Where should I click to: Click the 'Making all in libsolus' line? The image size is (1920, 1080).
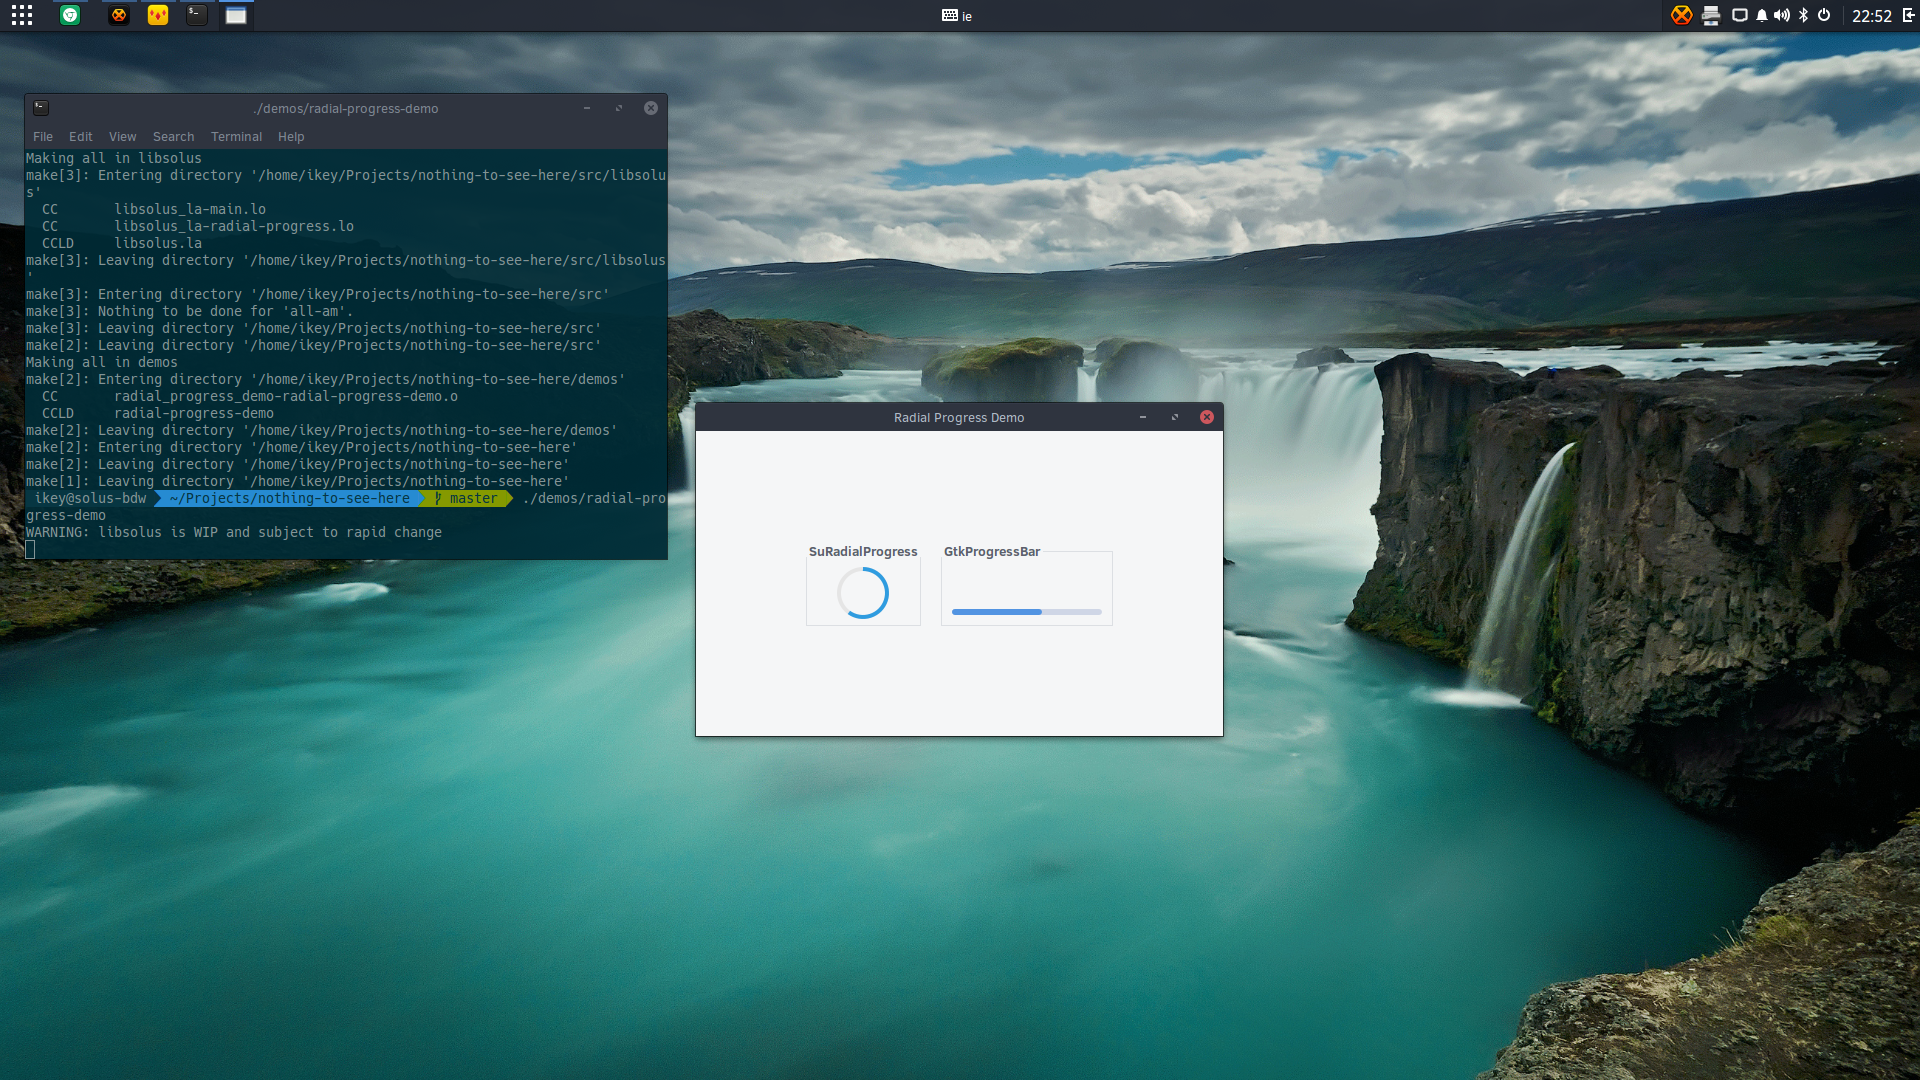coord(114,158)
